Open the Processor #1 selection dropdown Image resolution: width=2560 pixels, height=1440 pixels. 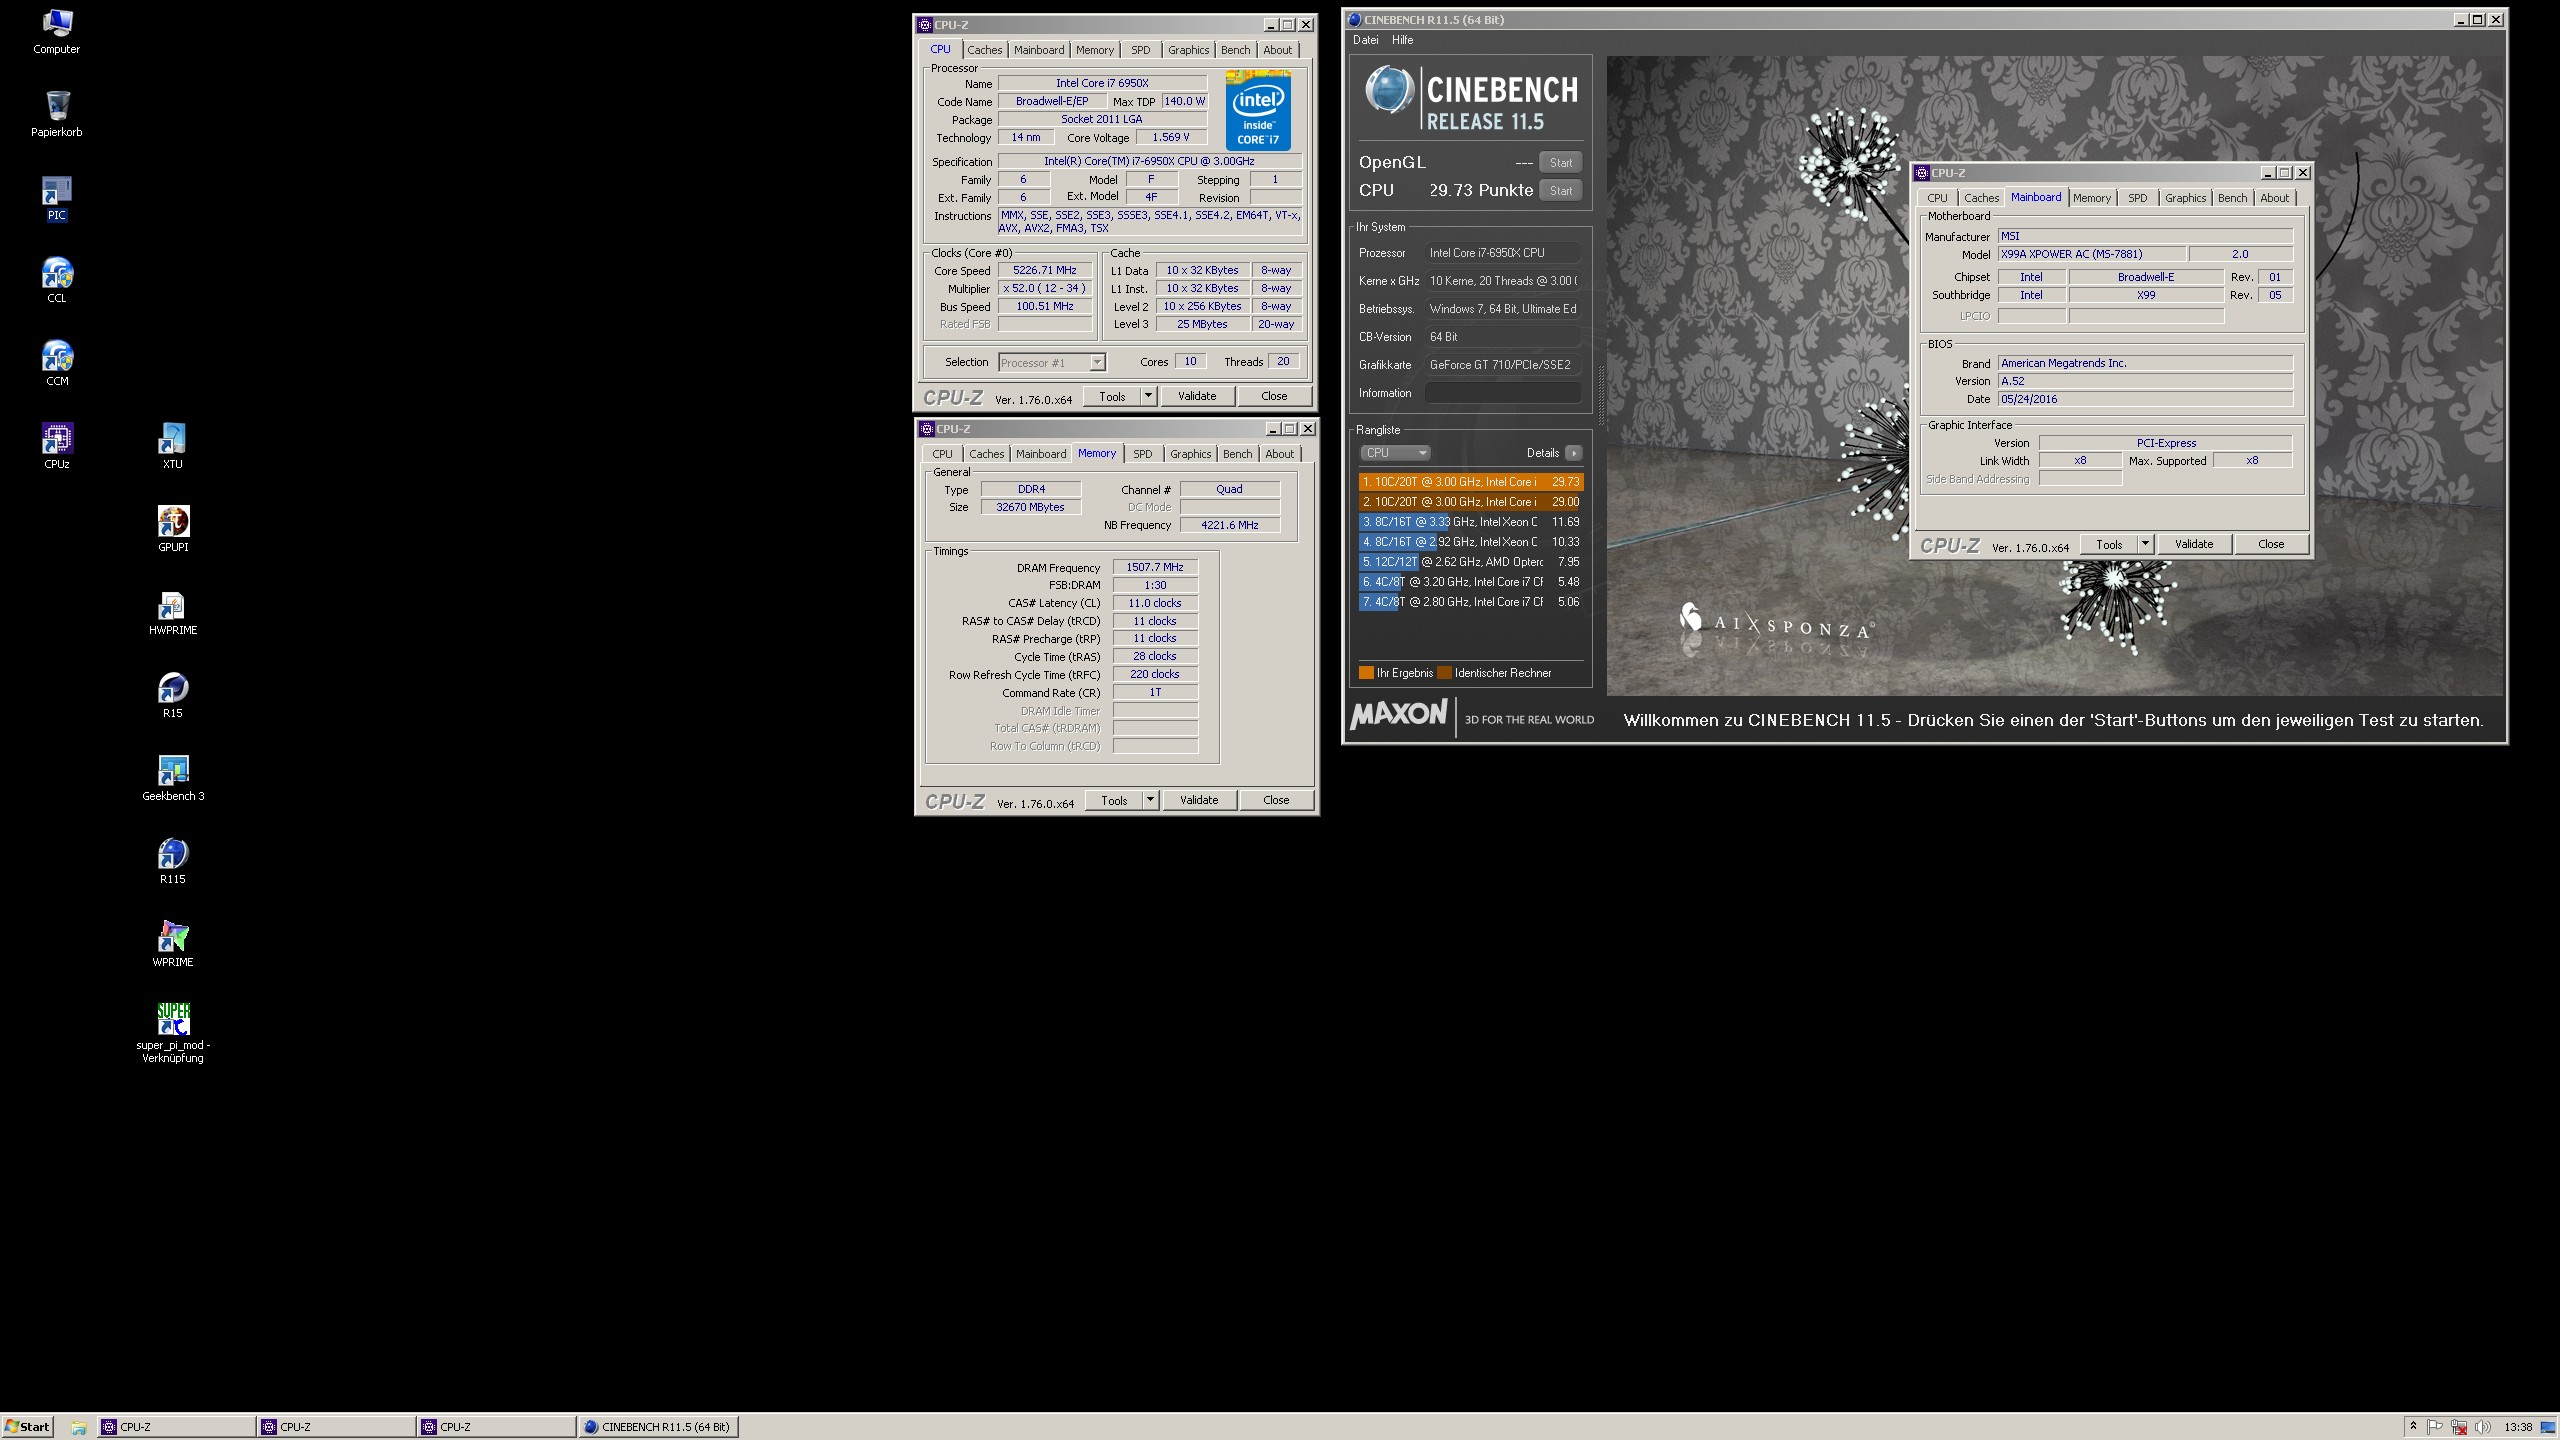pos(1052,362)
